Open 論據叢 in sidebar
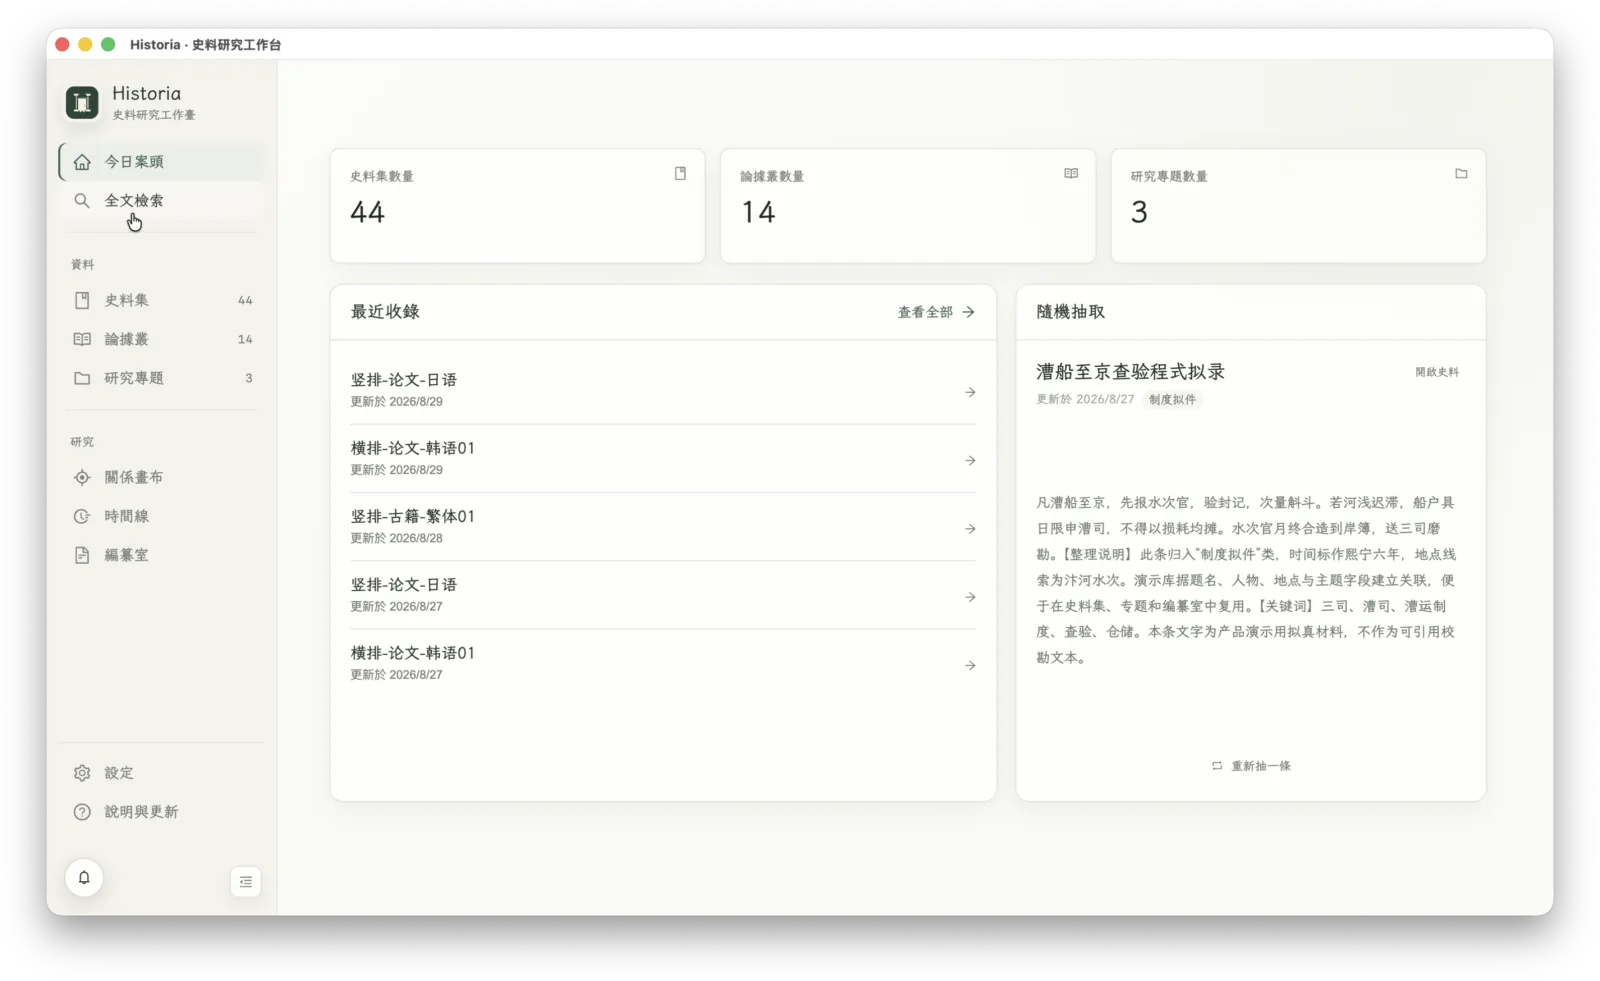The width and height of the screenshot is (1600, 981). (x=162, y=339)
